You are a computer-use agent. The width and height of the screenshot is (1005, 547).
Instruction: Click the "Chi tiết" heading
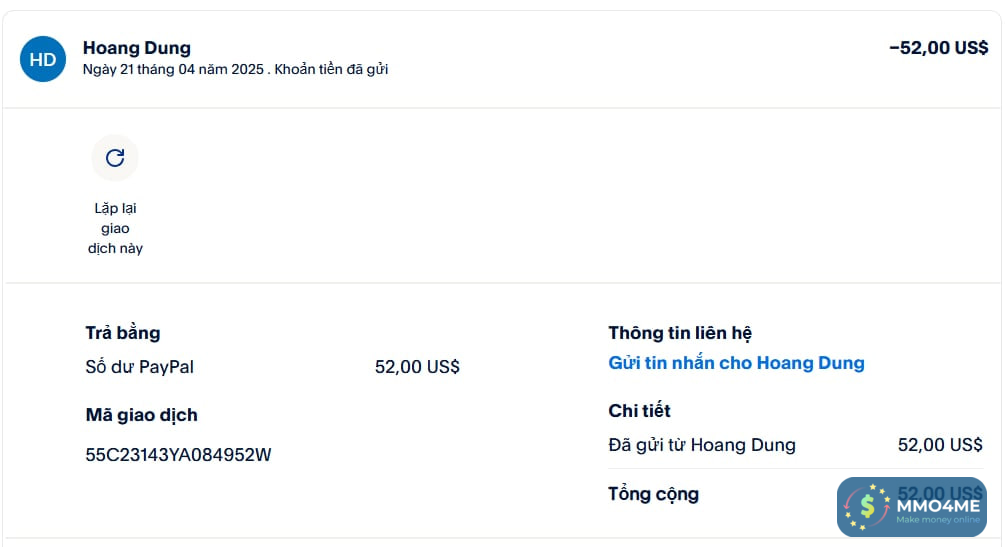(x=639, y=411)
